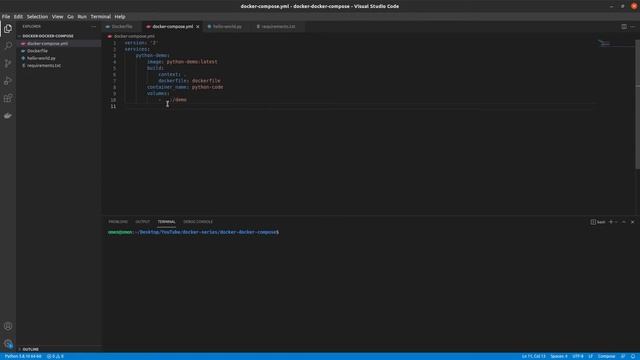Open the Selection menu

point(38,17)
